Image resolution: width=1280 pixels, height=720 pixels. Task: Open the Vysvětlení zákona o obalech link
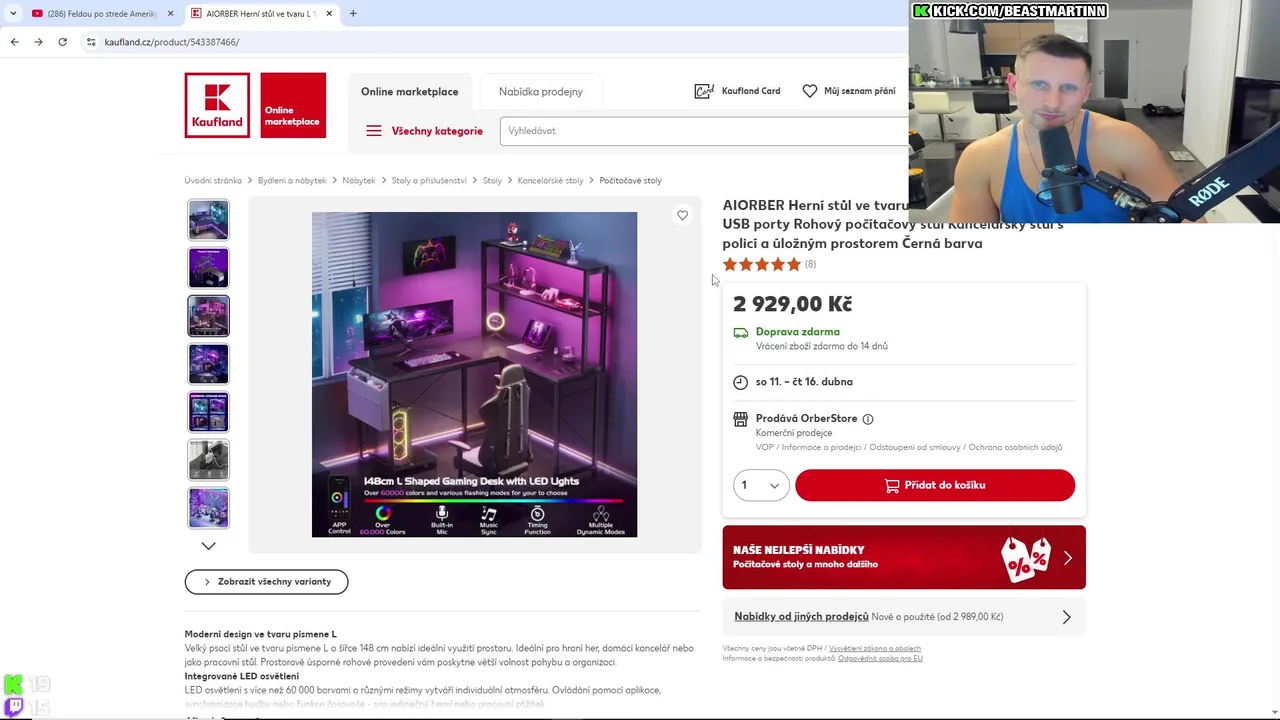[x=875, y=649]
